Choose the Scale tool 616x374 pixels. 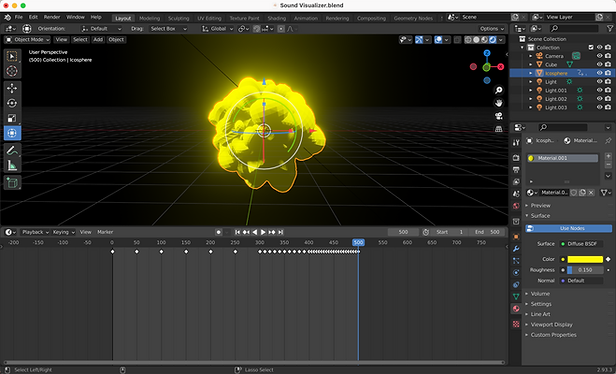click(12, 118)
